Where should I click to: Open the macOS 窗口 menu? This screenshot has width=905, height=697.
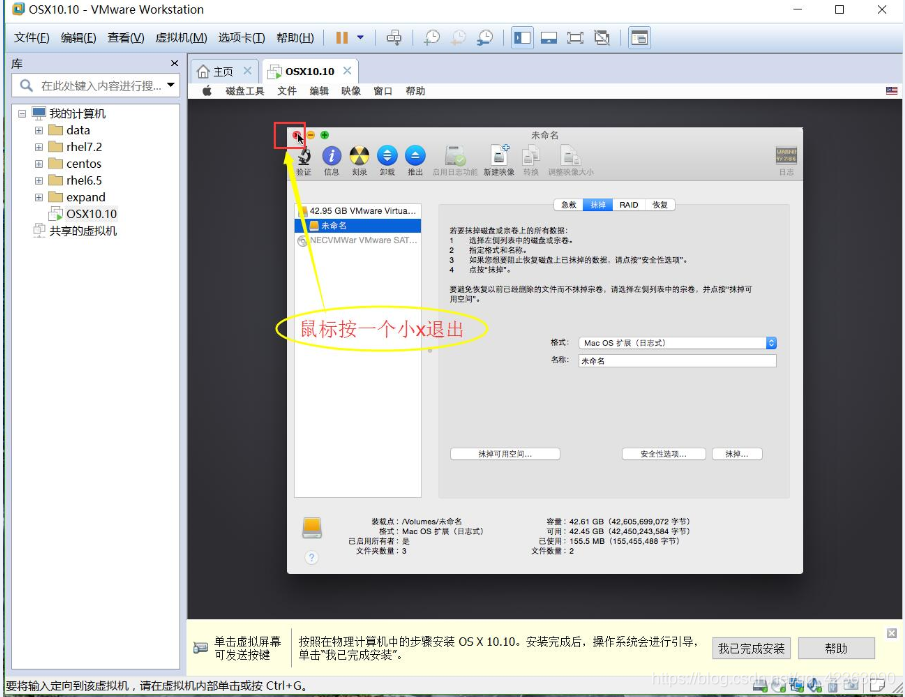(x=383, y=91)
